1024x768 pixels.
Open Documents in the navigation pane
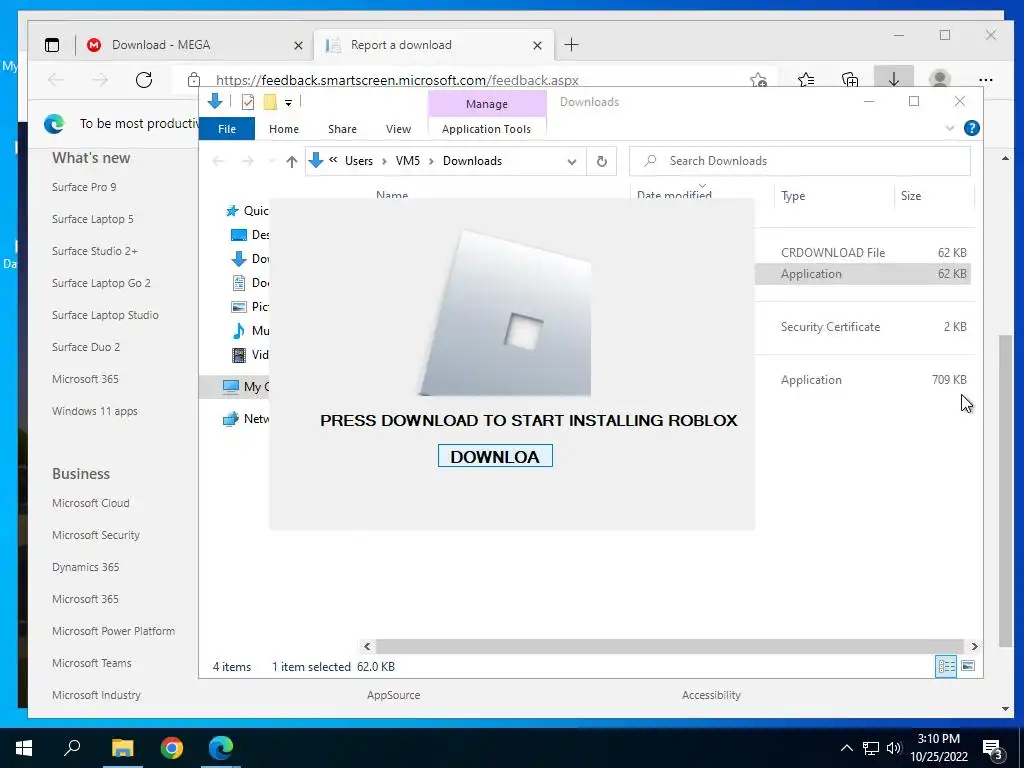[250, 283]
